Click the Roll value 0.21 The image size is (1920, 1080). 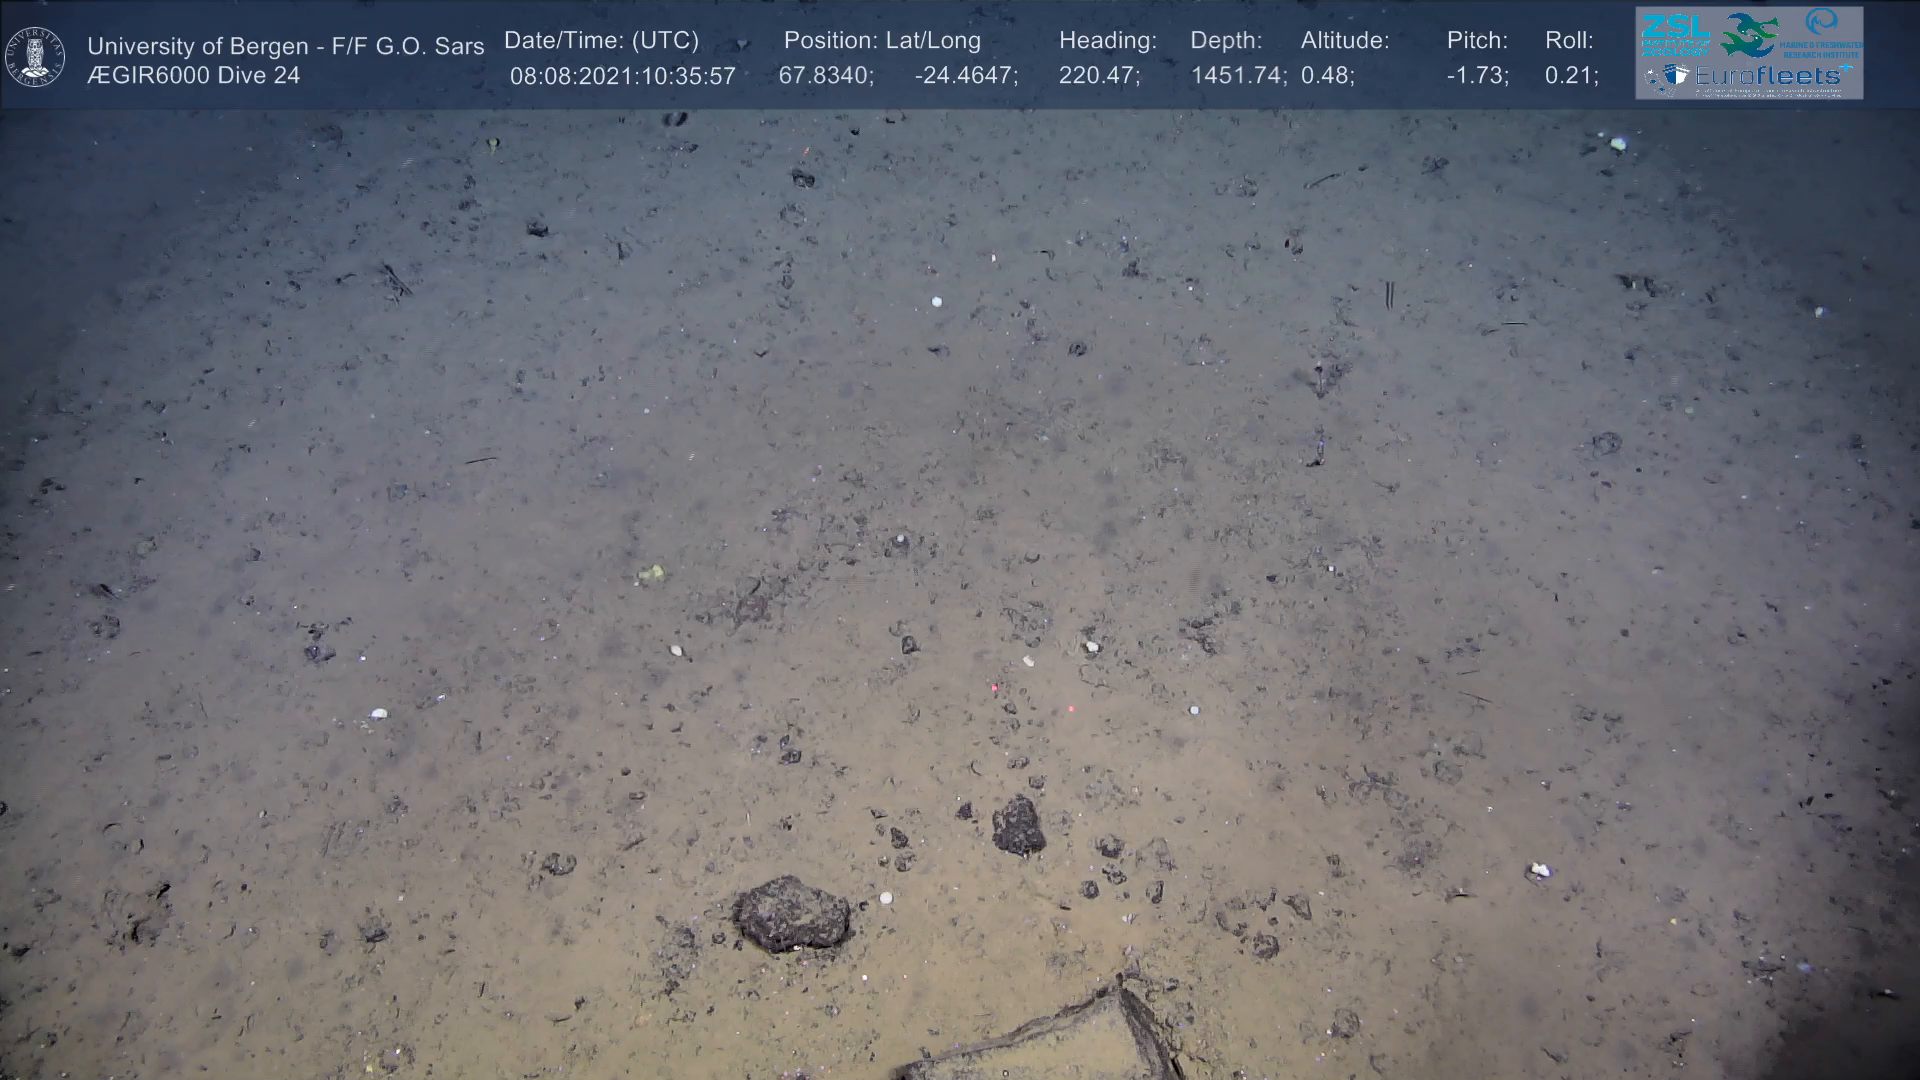tap(1570, 76)
